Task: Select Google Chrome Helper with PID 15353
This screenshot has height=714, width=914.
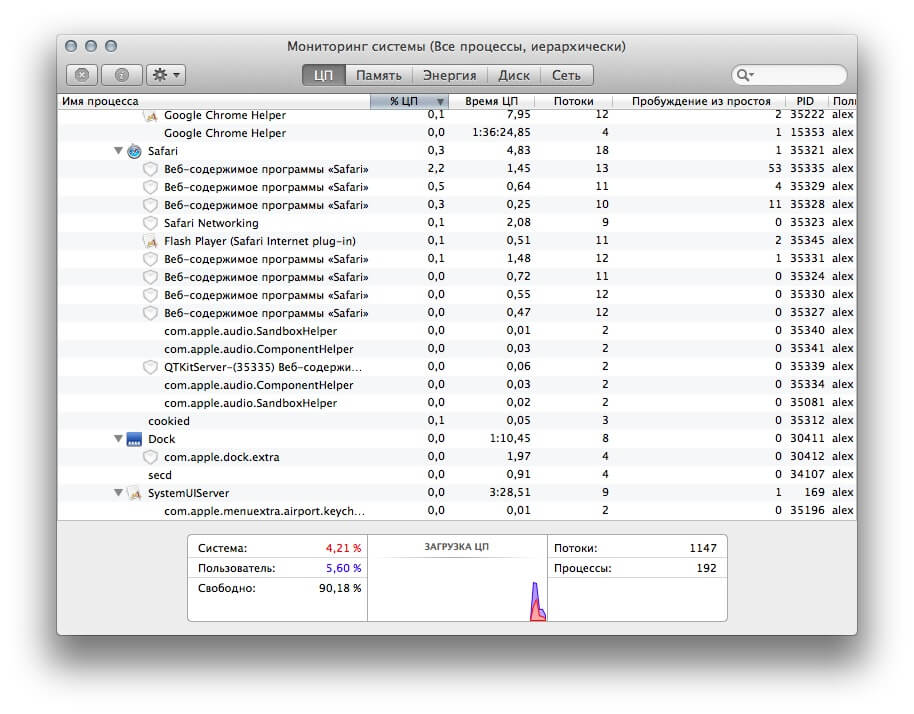Action: pos(457,133)
